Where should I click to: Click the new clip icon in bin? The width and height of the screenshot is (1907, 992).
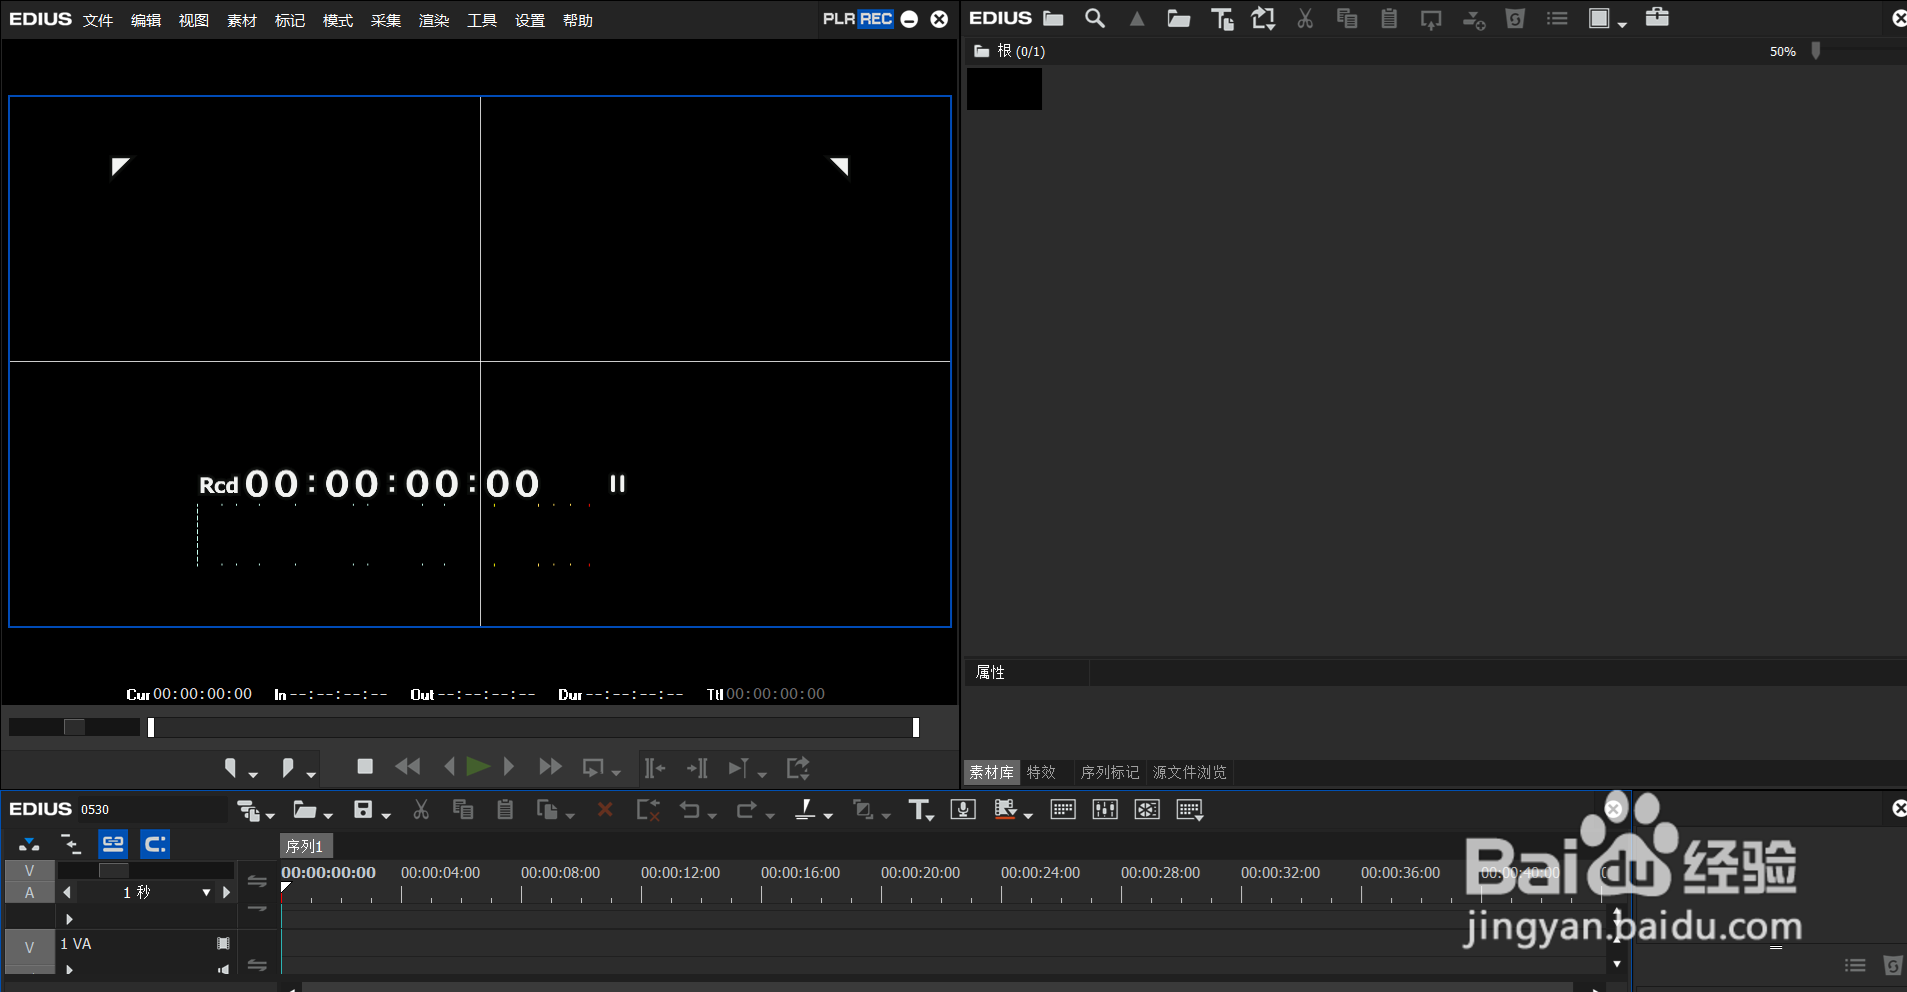click(x=1263, y=19)
